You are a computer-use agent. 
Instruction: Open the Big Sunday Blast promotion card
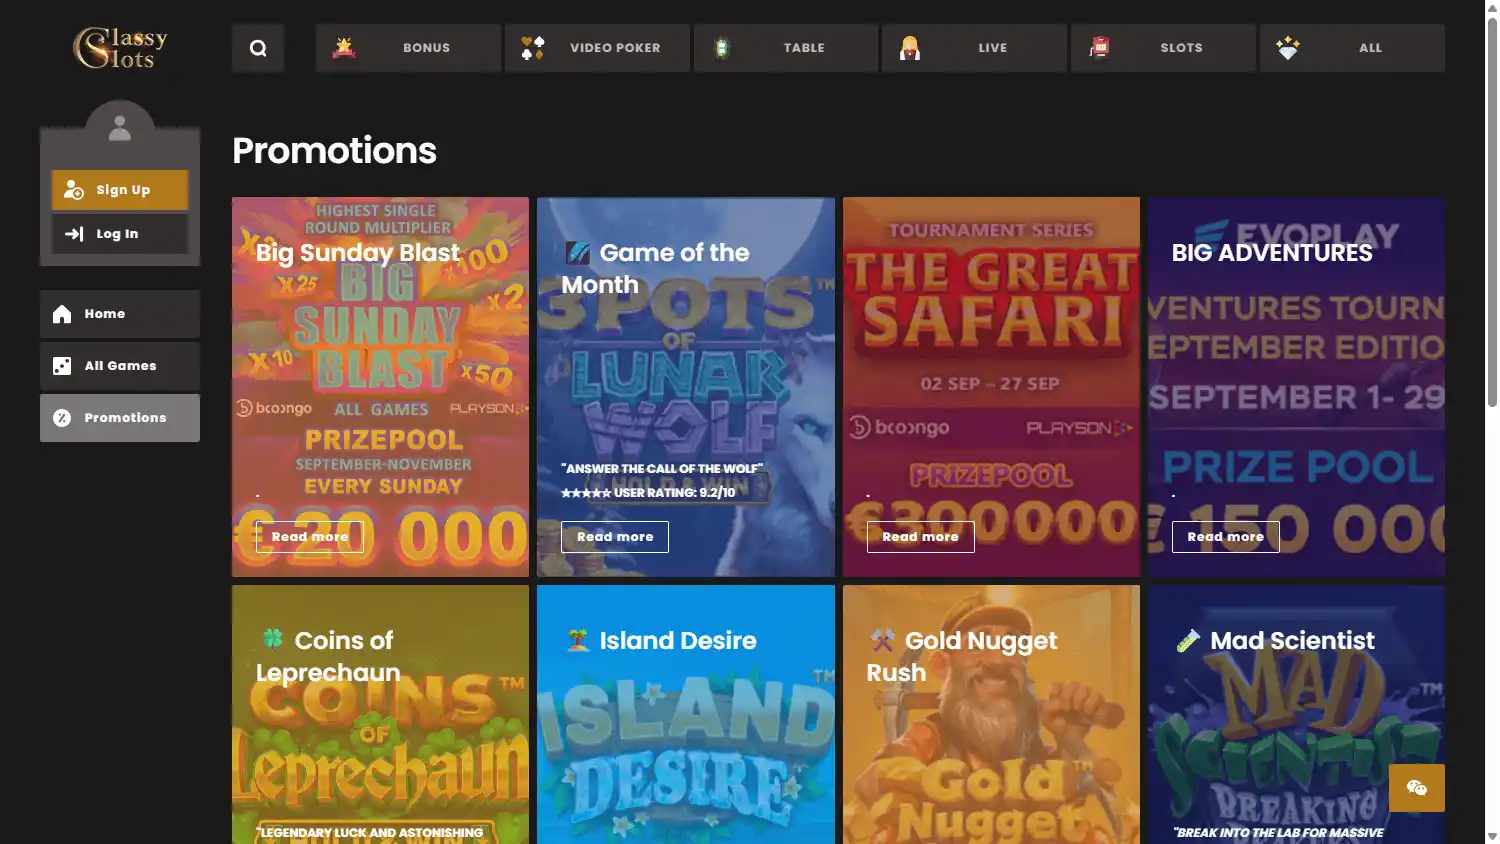point(380,387)
